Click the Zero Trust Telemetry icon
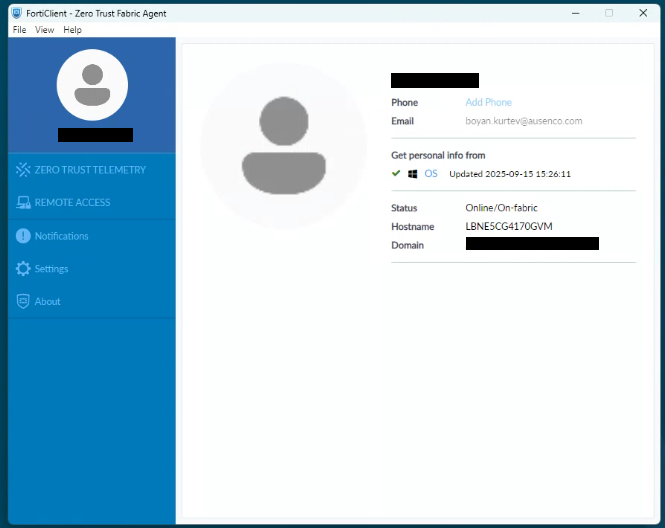665x528 pixels. (x=23, y=170)
